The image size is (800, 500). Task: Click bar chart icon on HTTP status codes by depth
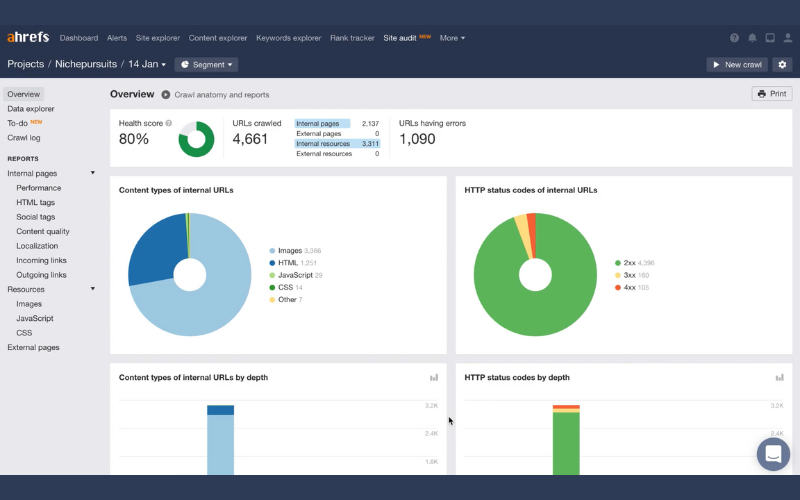pos(780,378)
